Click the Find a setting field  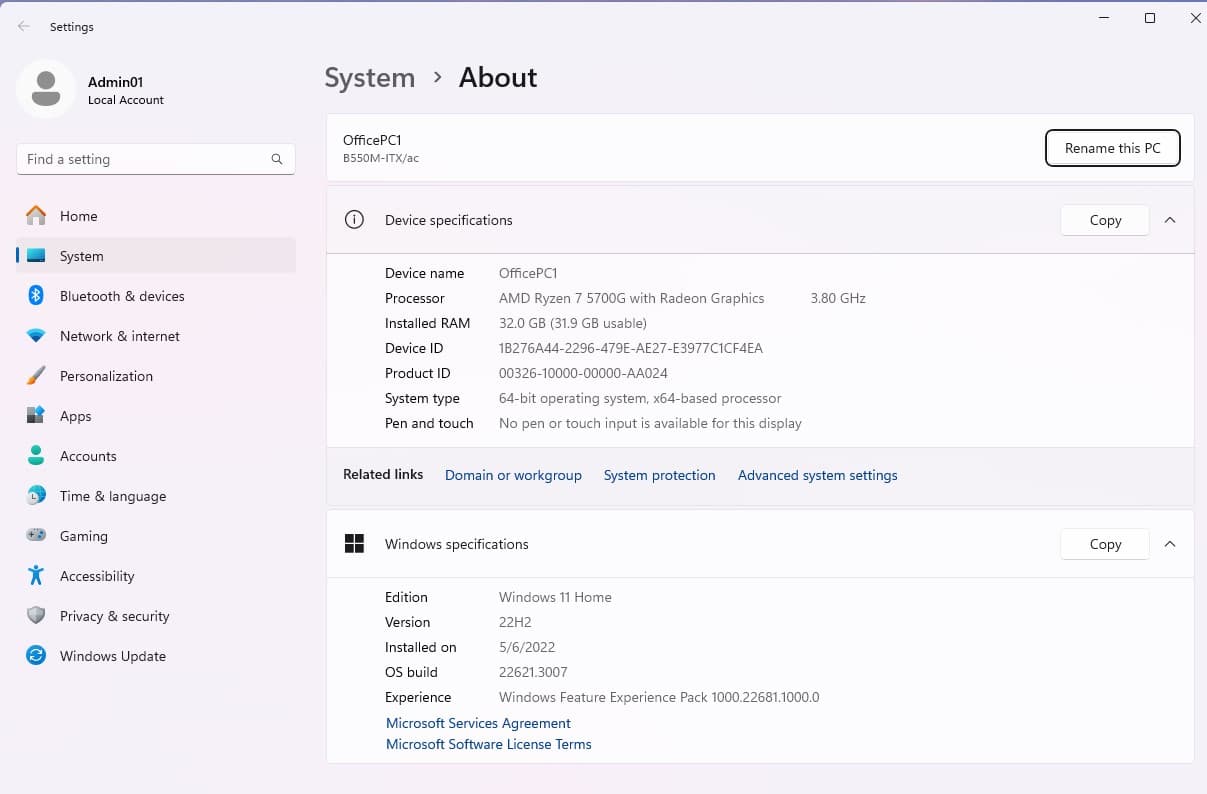156,159
